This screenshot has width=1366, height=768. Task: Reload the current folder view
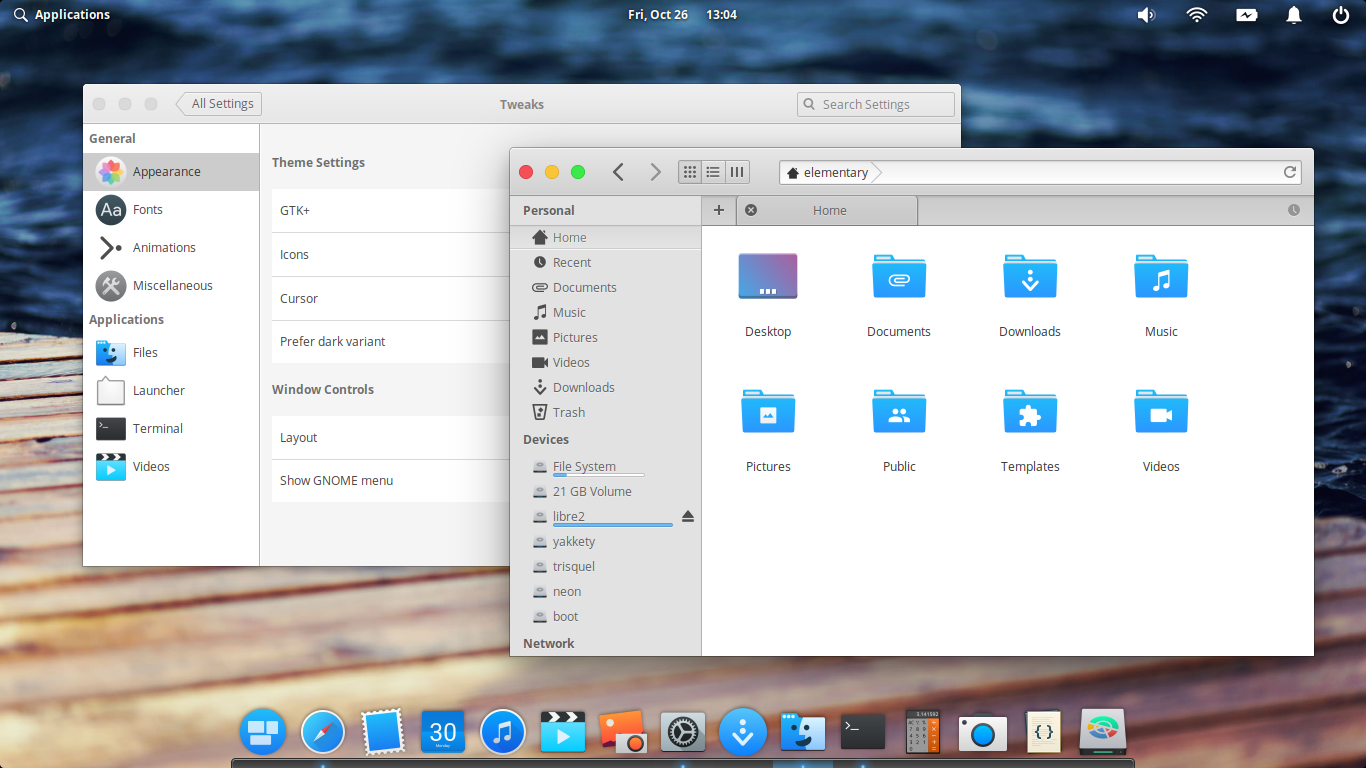pyautogui.click(x=1290, y=171)
